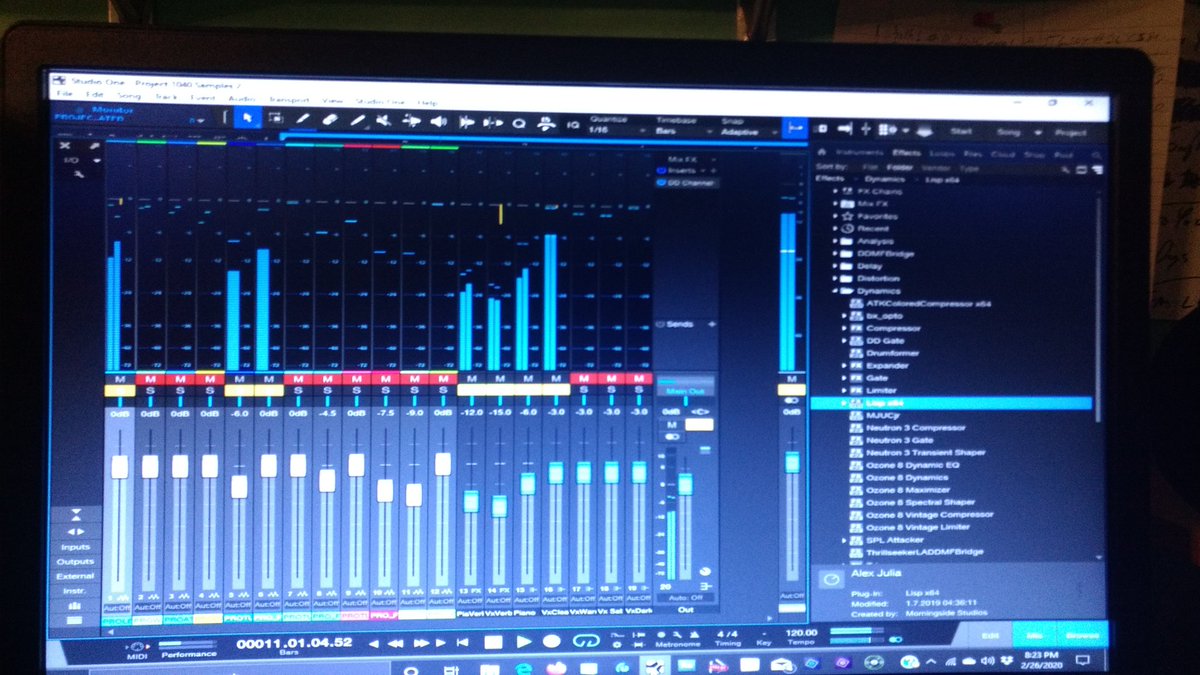Viewport: 1200px width, 675px height.
Task: Solo the VxClea channel 16
Action: pyautogui.click(x=555, y=389)
